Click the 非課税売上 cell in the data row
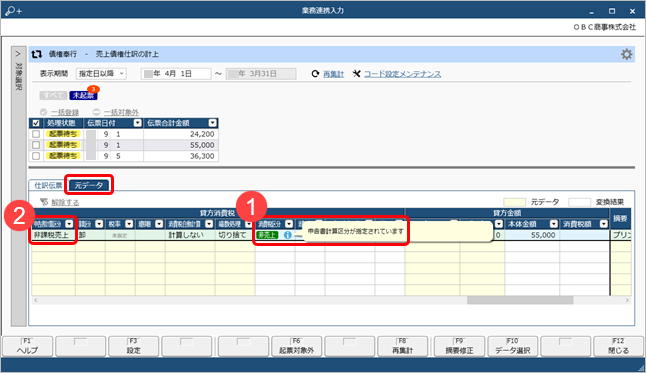Viewport: 646px width, 373px height. coord(54,235)
